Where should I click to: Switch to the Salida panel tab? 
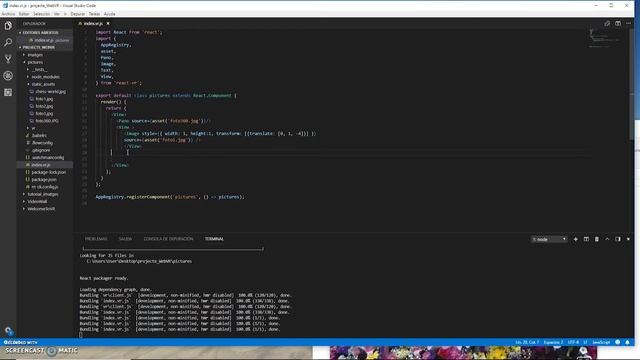(125, 239)
